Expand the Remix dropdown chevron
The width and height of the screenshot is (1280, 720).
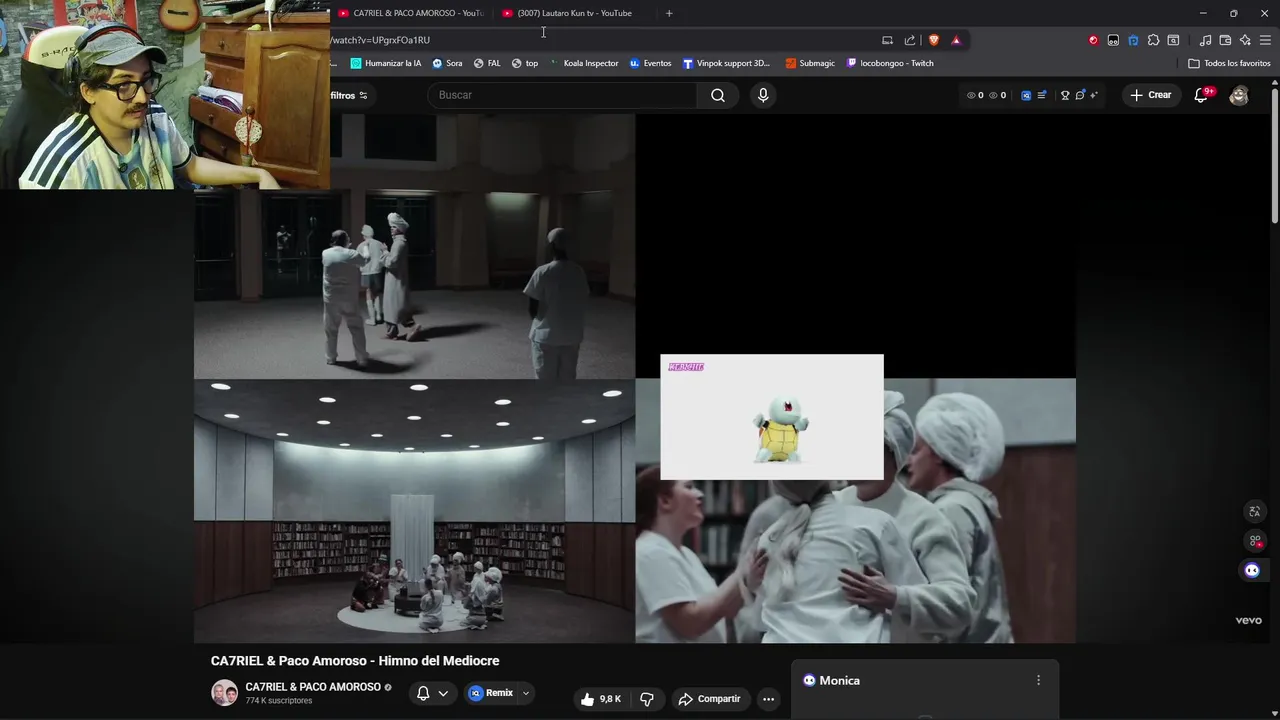tap(526, 693)
